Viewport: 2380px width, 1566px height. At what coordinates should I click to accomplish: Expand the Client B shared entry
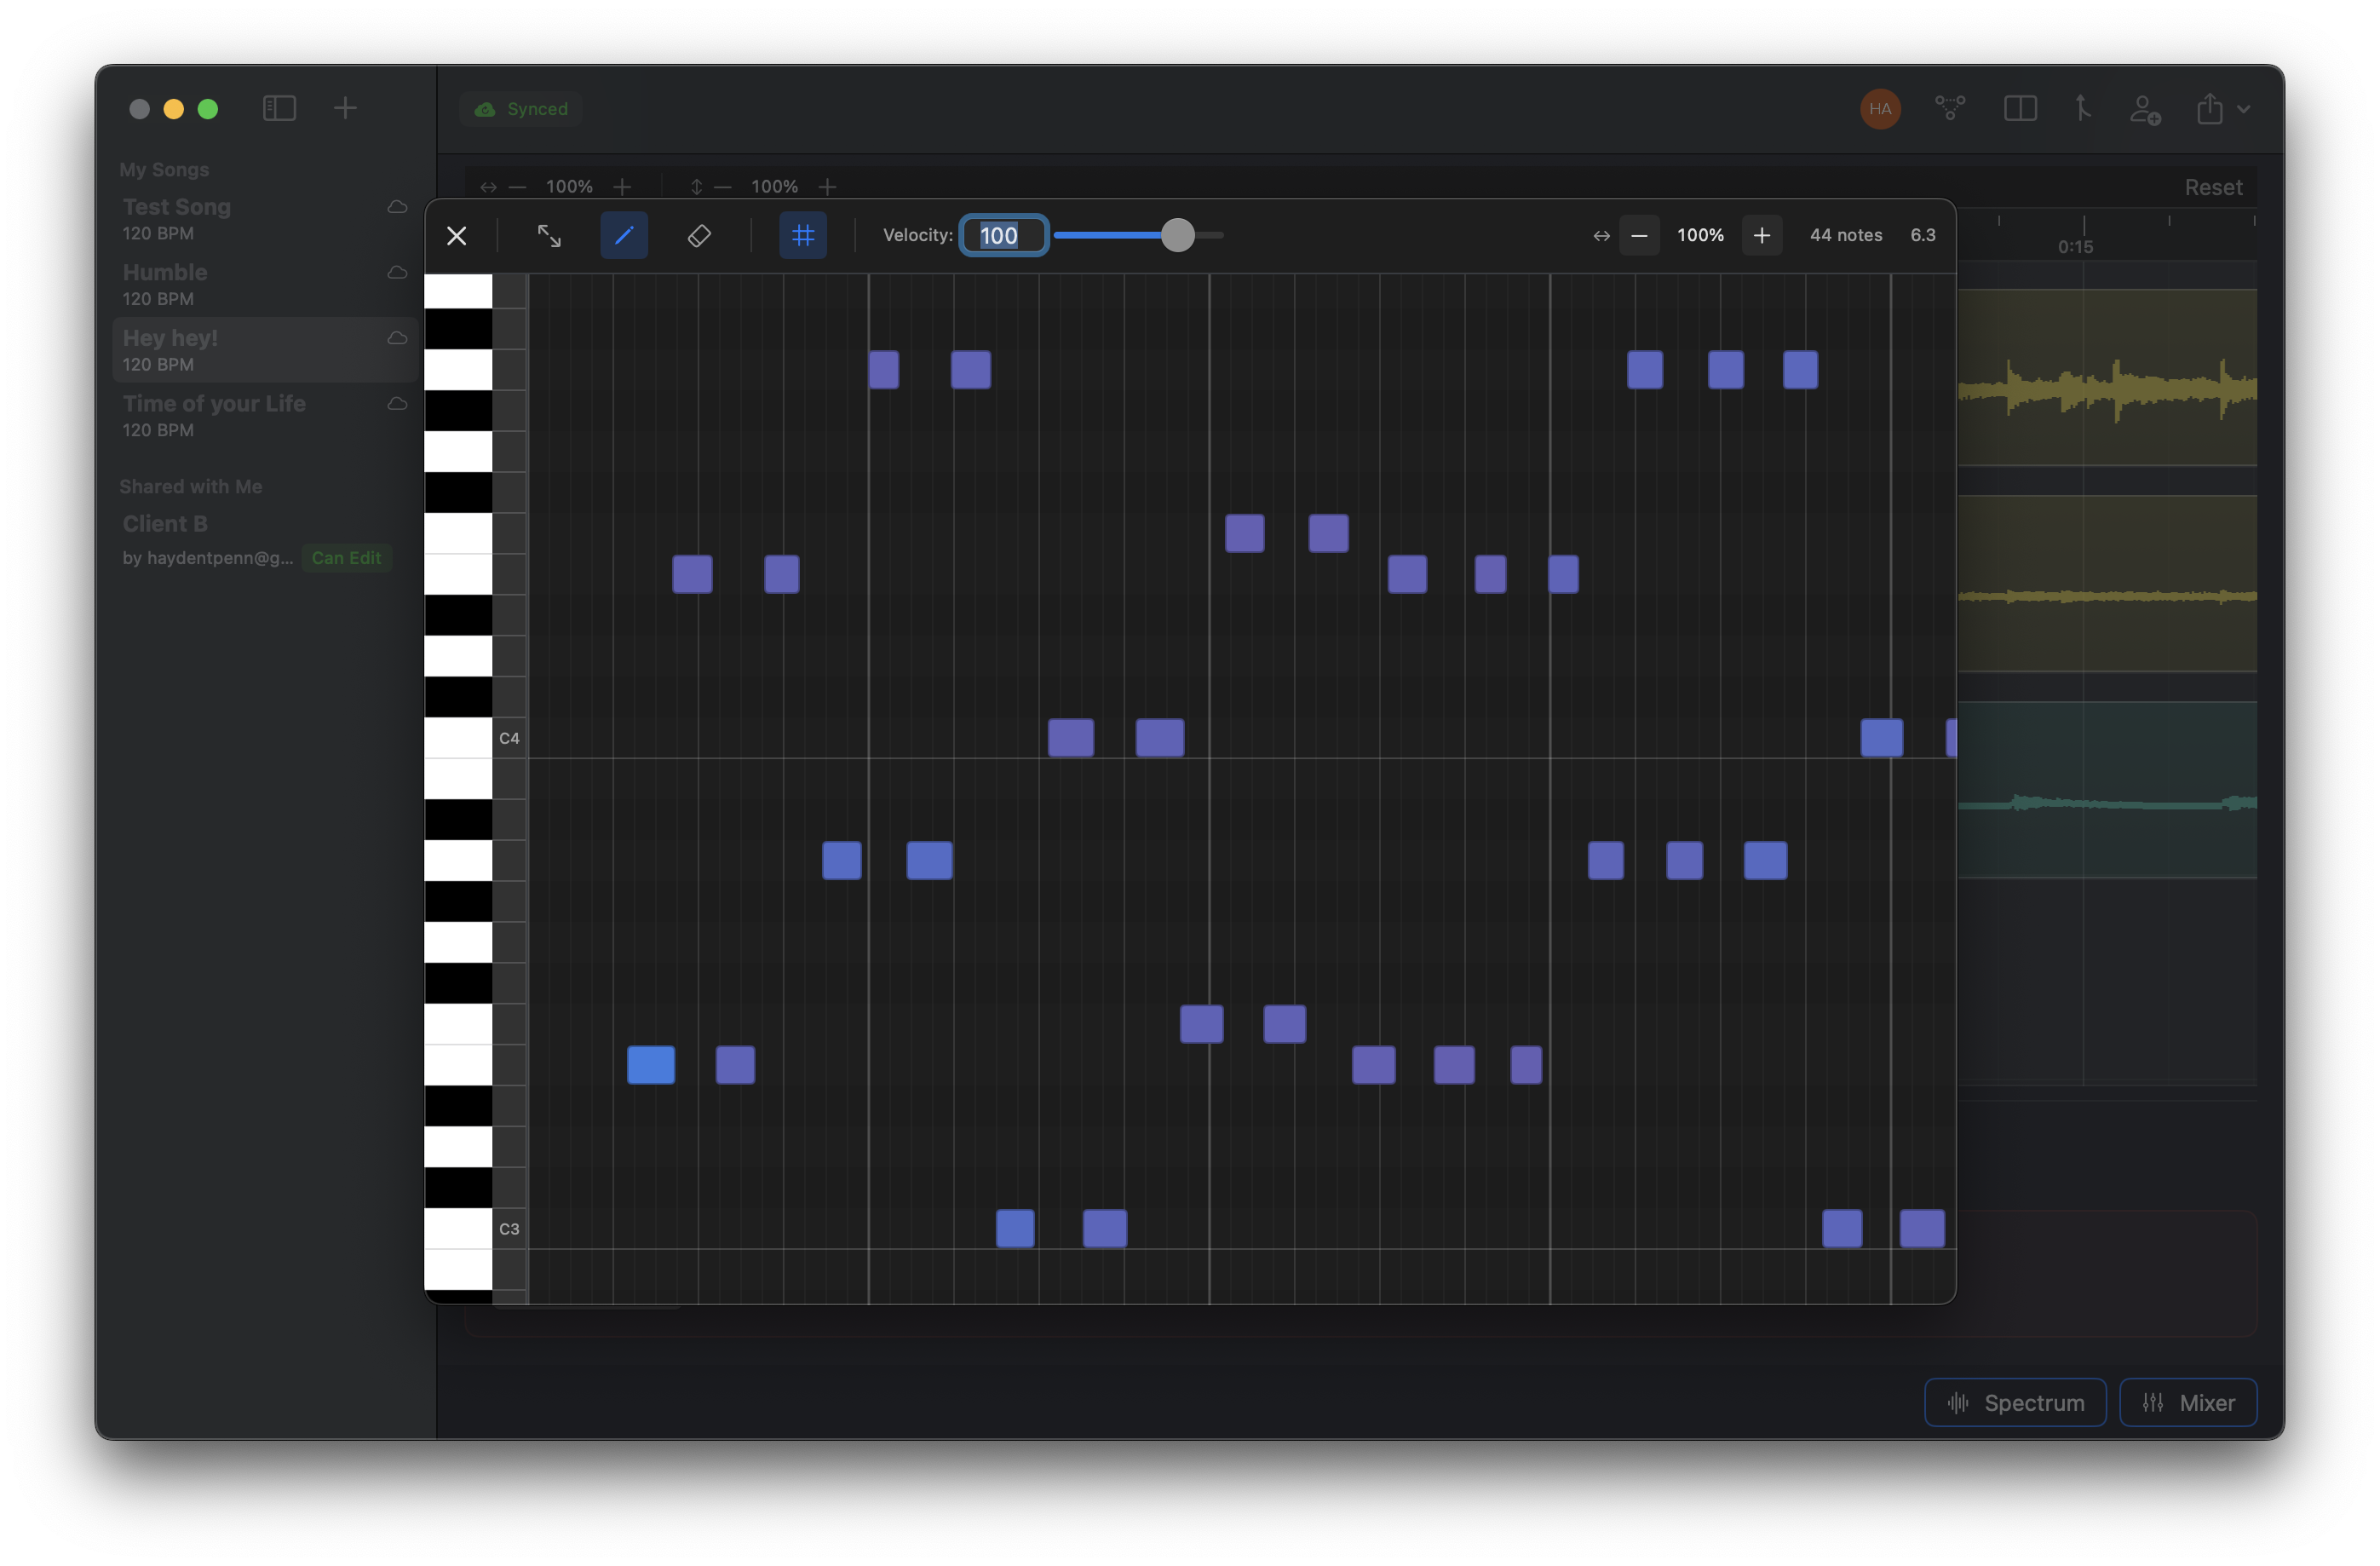pos(165,523)
